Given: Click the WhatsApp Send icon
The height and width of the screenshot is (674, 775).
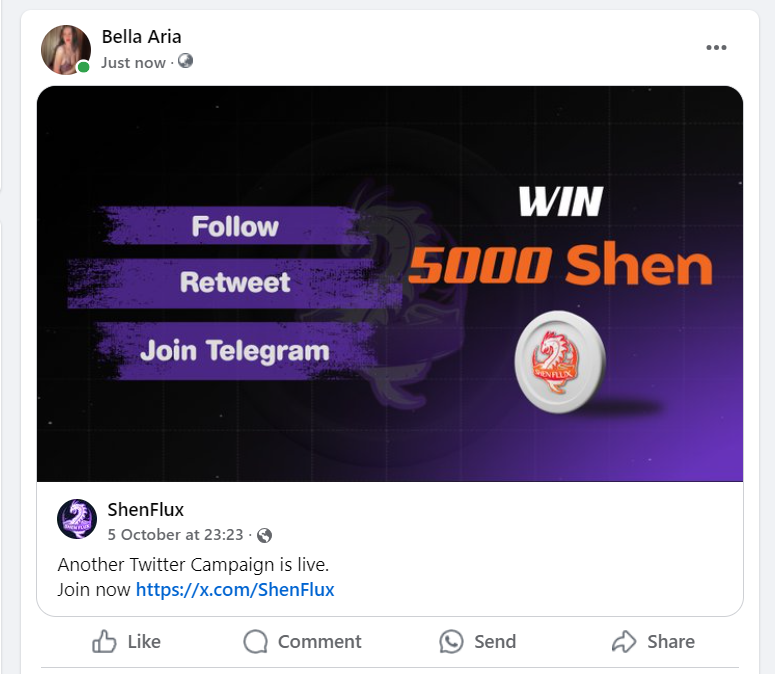Looking at the screenshot, I should (451, 641).
